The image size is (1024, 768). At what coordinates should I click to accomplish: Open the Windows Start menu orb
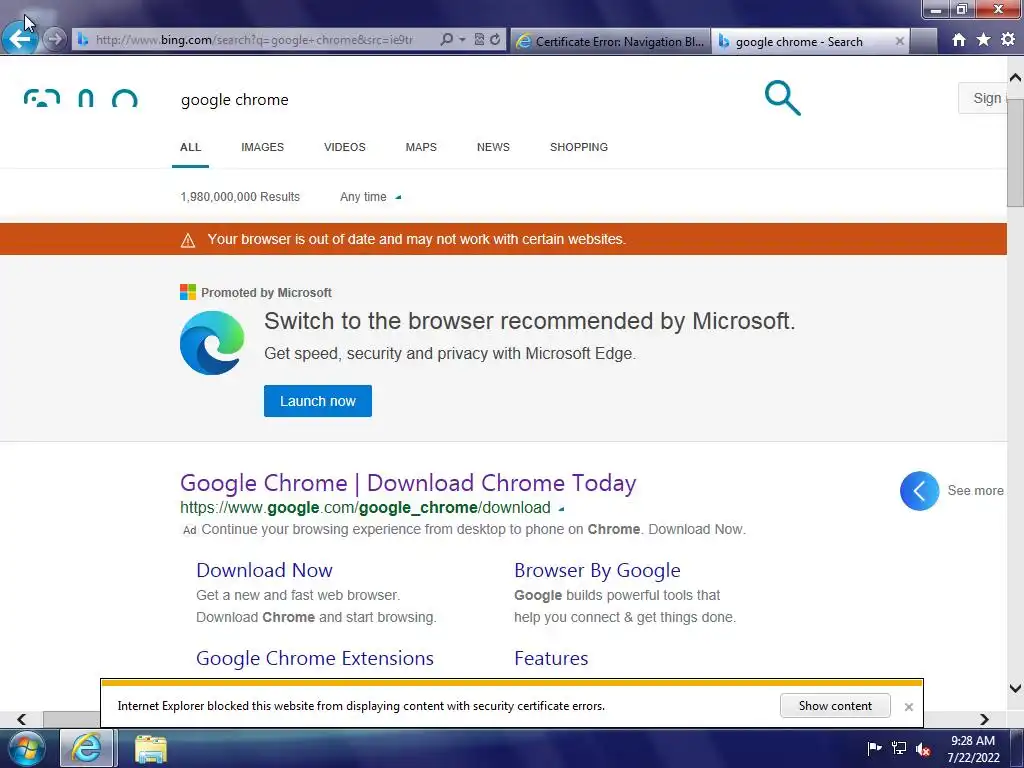coord(26,749)
